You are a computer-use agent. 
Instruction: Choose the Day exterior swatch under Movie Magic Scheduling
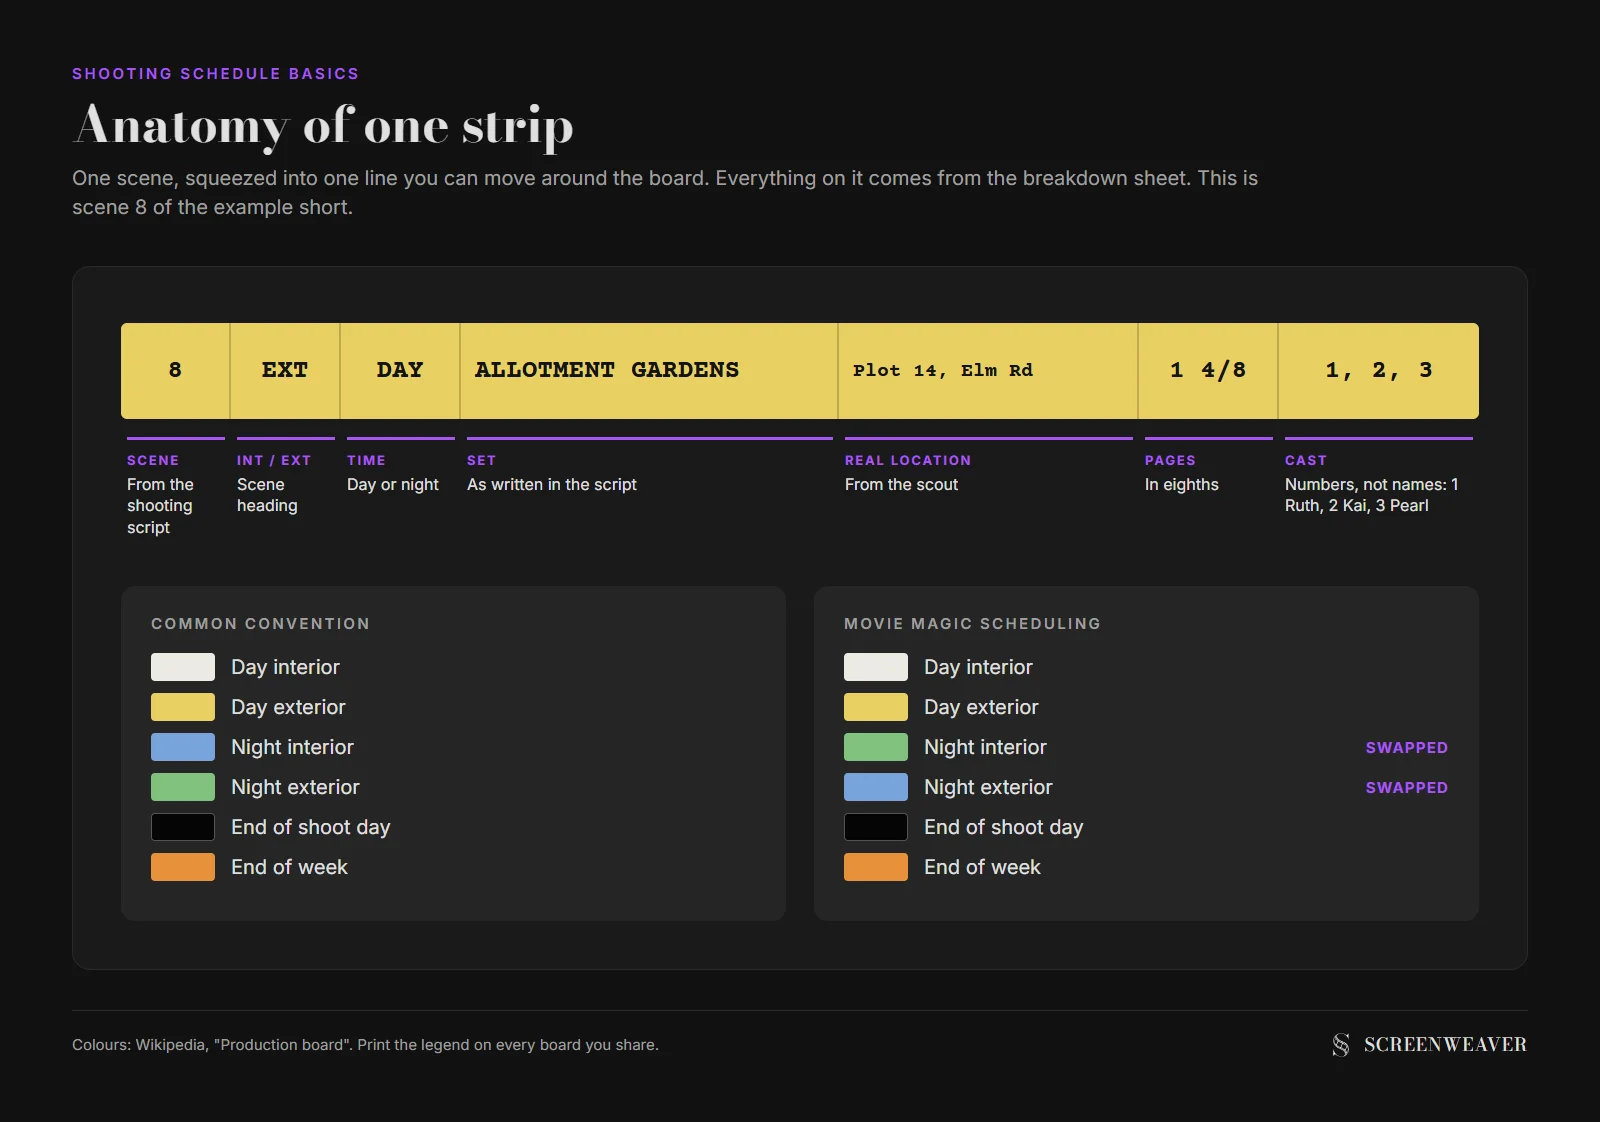click(x=876, y=707)
